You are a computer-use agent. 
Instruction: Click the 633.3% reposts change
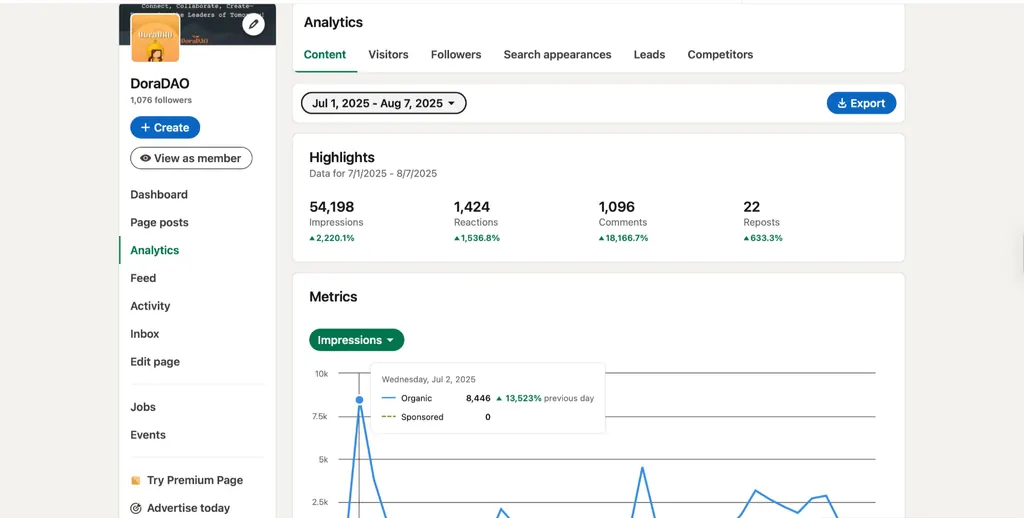763,238
